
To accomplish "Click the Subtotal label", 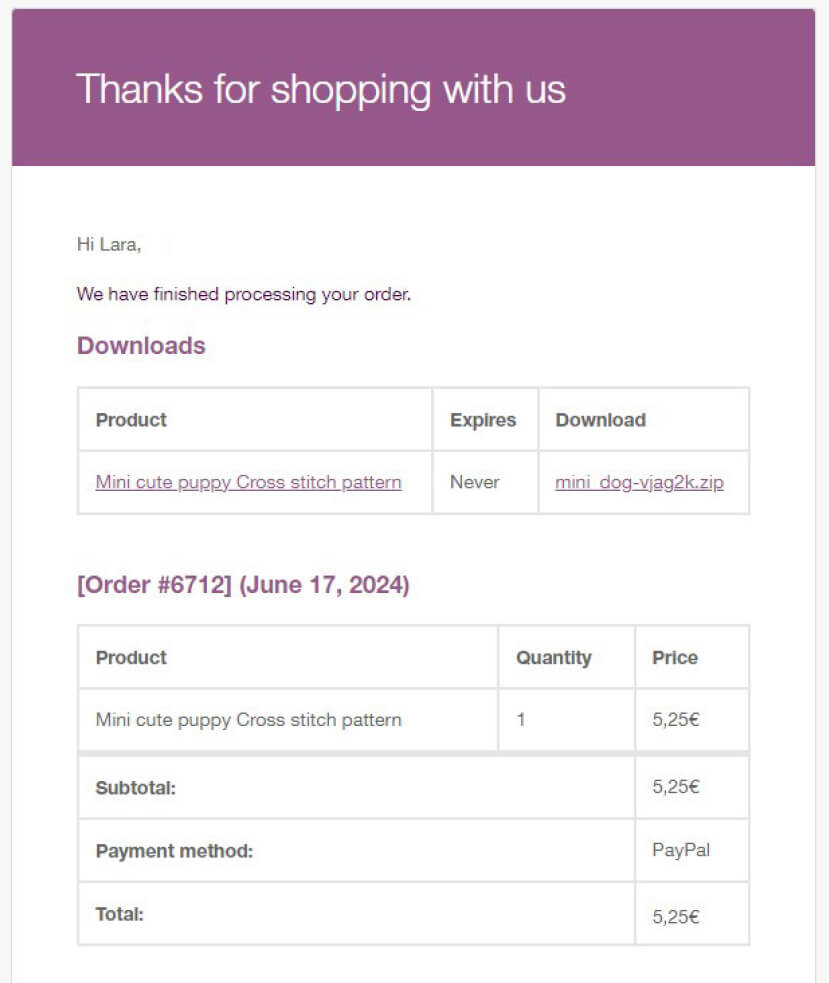I will point(135,788).
